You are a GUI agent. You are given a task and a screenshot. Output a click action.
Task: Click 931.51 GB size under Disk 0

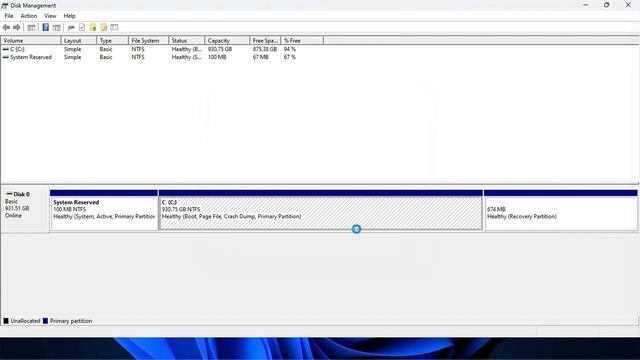point(17,208)
